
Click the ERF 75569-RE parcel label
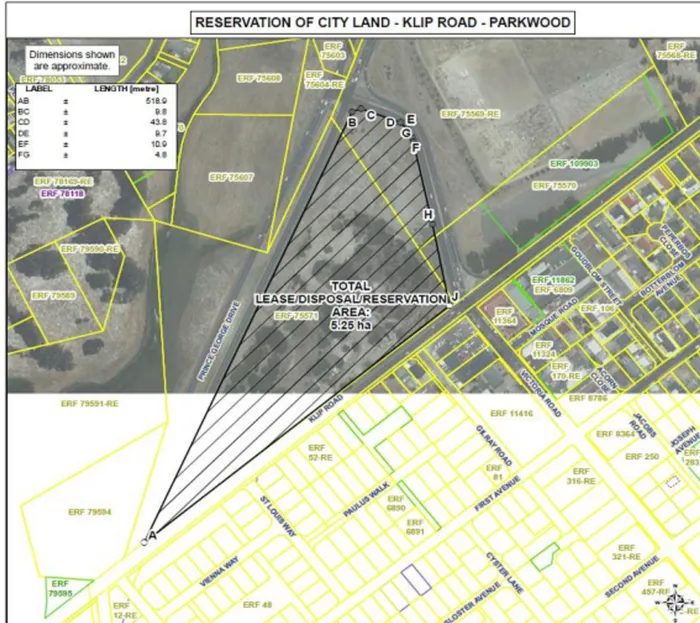tap(470, 114)
